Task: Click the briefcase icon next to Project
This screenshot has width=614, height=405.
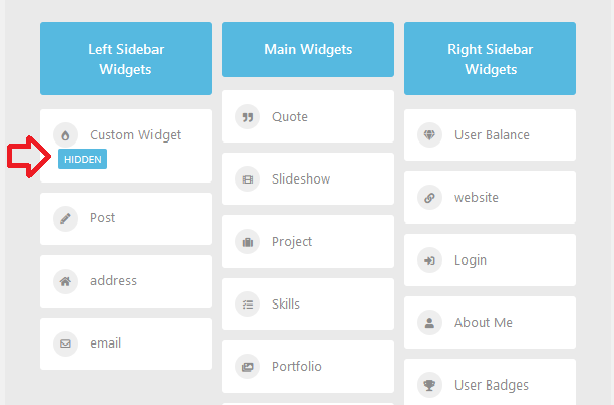Action: (x=247, y=242)
